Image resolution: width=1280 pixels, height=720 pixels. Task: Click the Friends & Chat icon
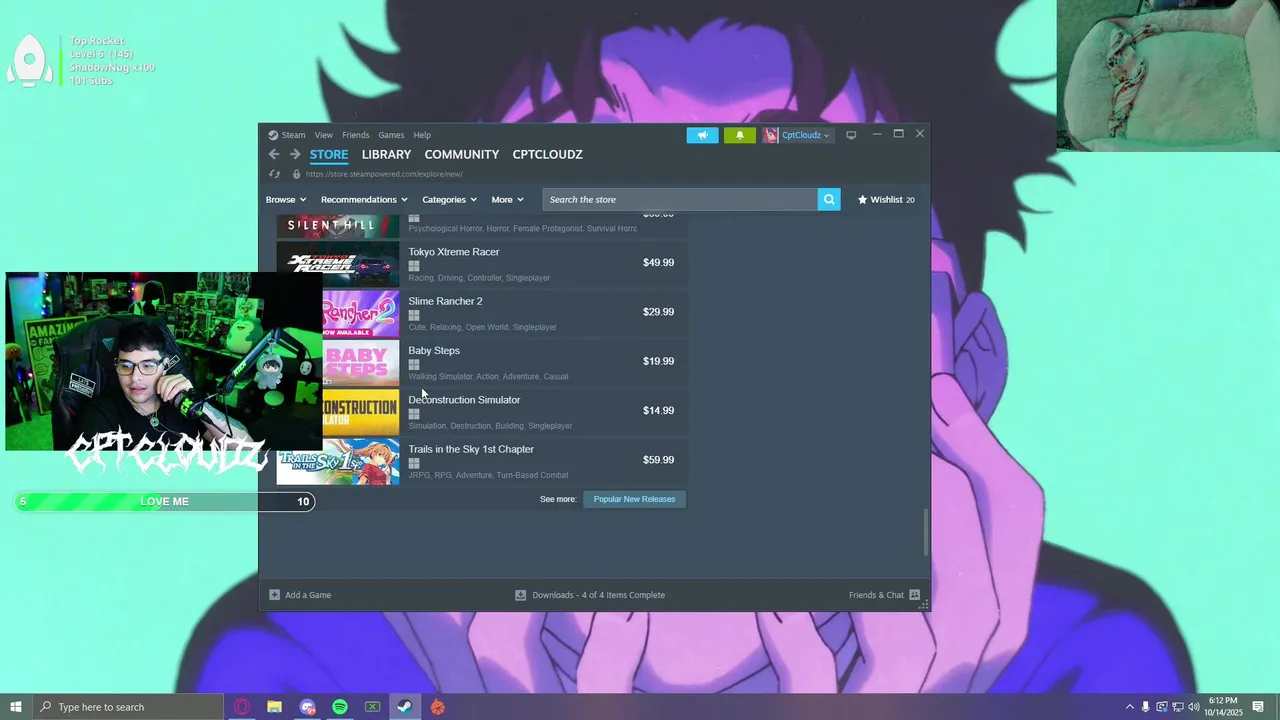pyautogui.click(x=914, y=595)
